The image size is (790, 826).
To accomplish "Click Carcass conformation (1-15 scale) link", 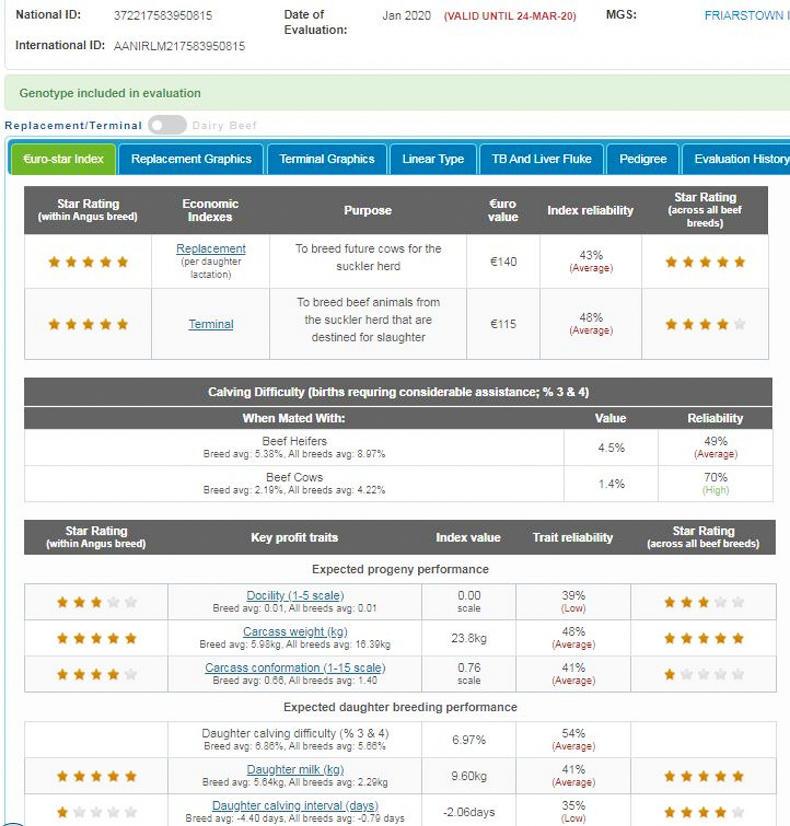I will pos(295,668).
